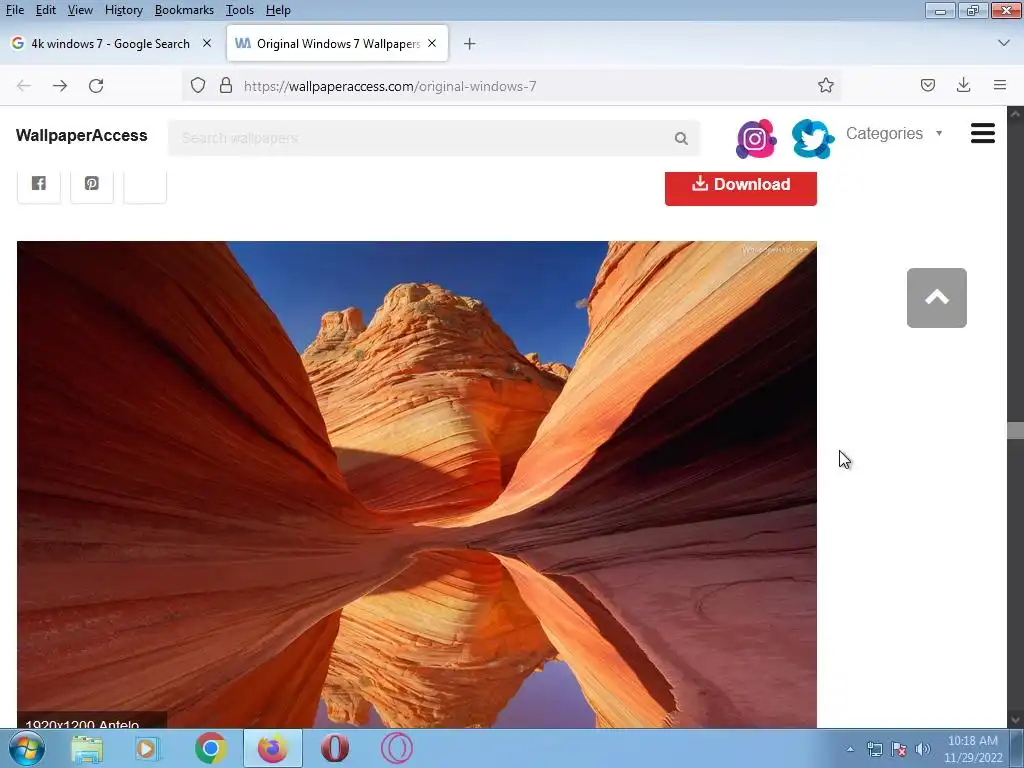Close the 4k windows 7 Google Search tab
Viewport: 1024px width, 768px height.
(x=207, y=43)
